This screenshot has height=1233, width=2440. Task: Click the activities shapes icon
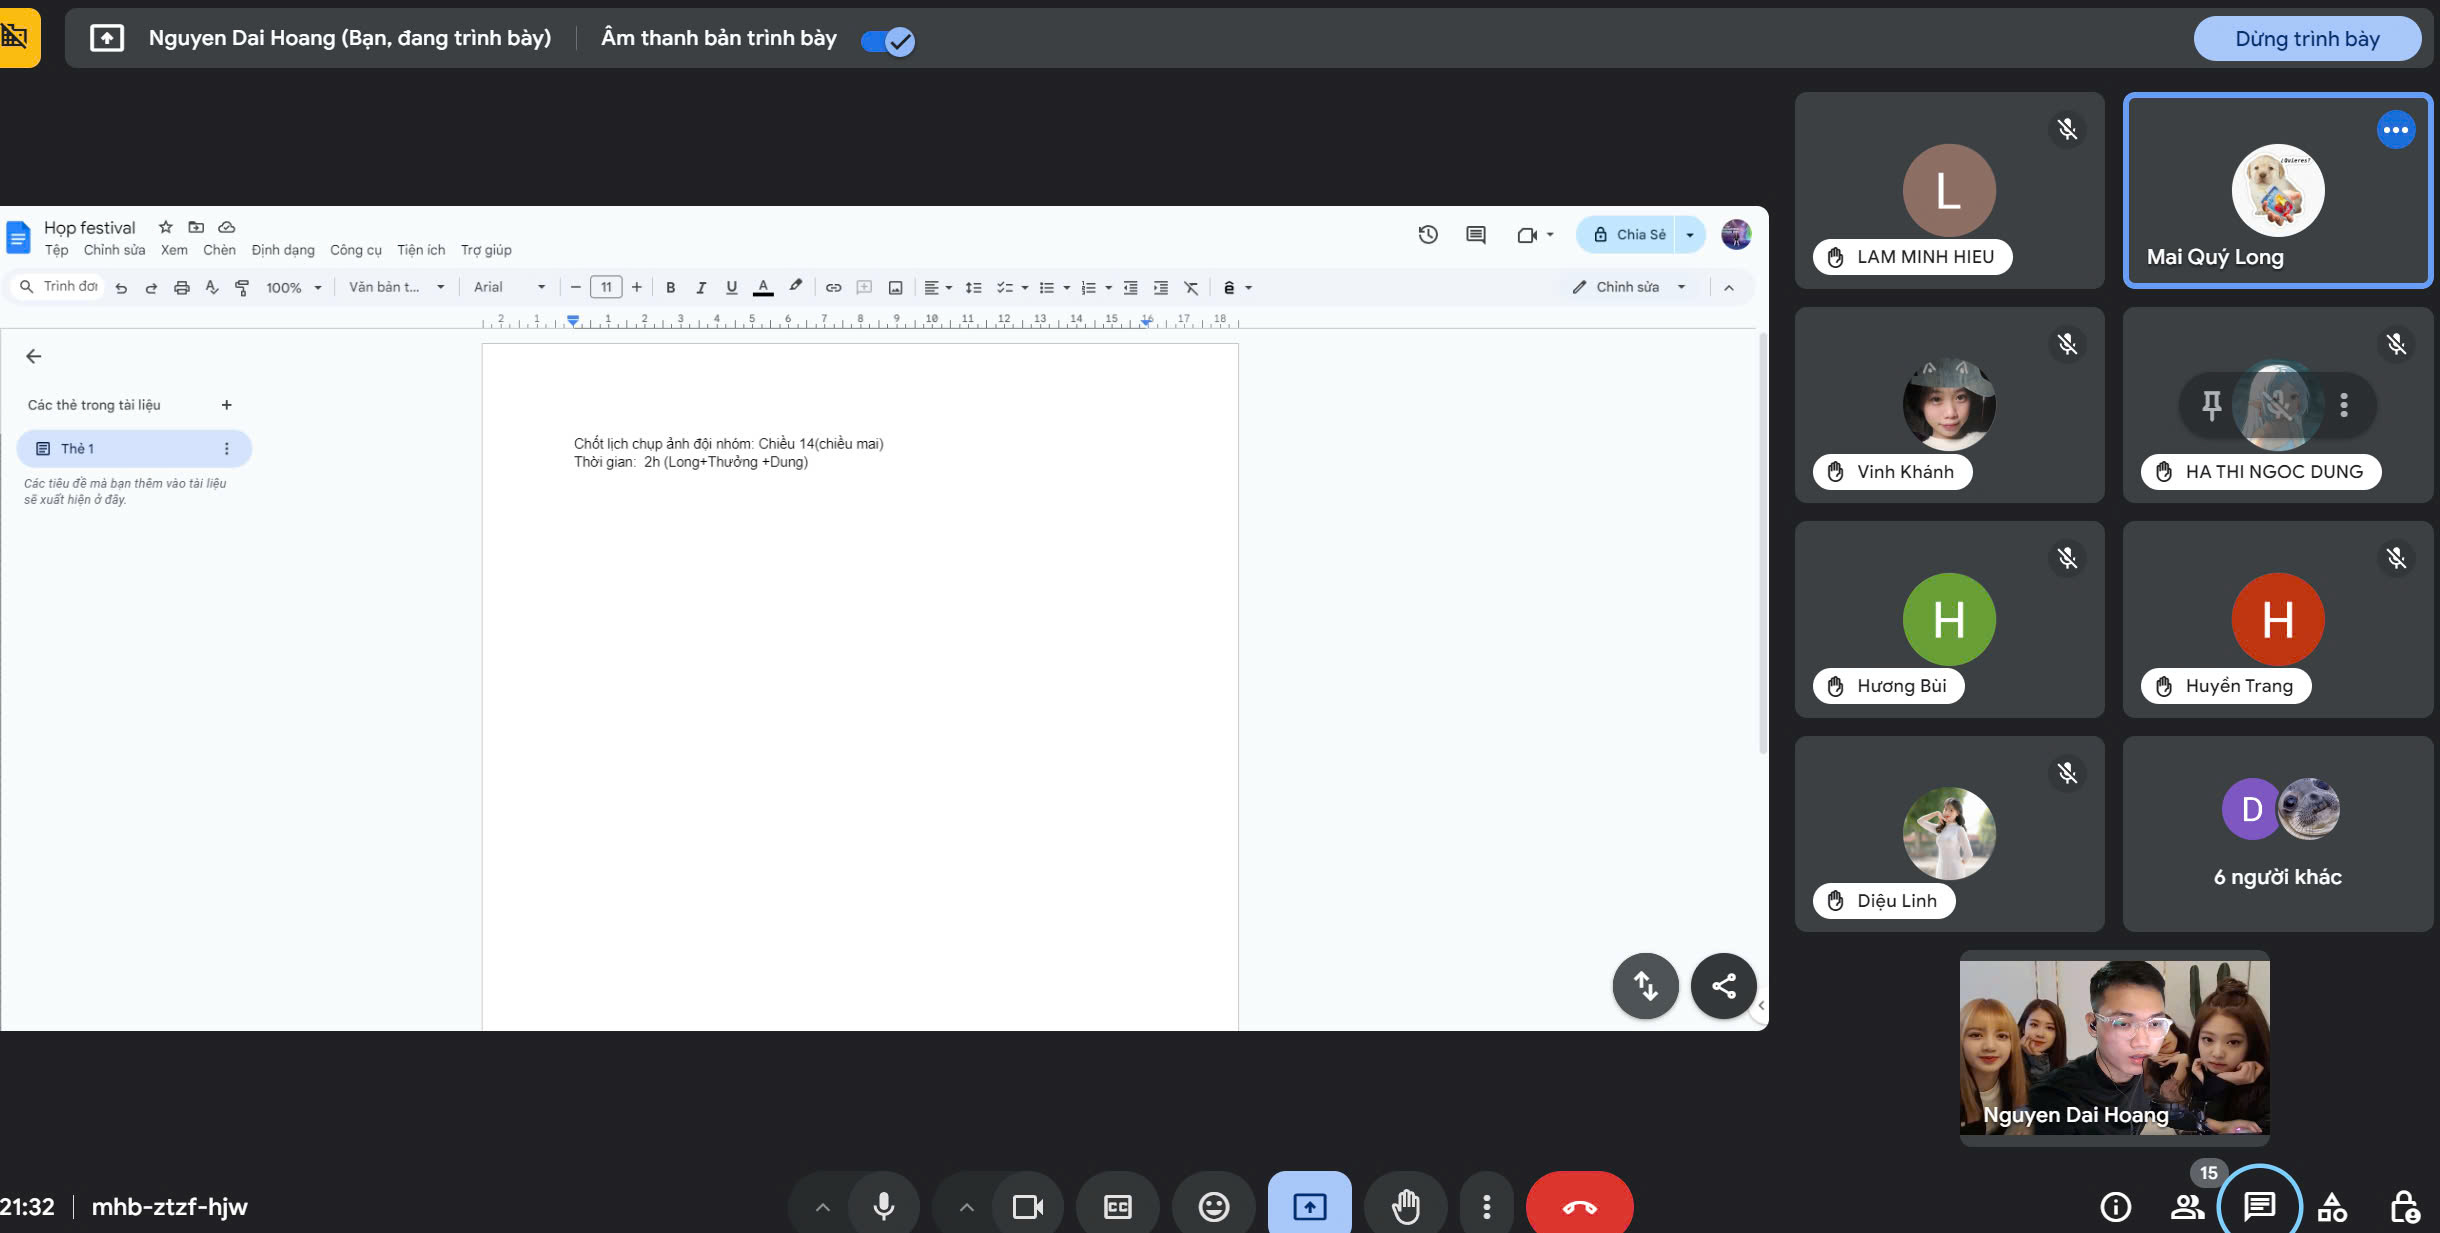point(2332,1206)
